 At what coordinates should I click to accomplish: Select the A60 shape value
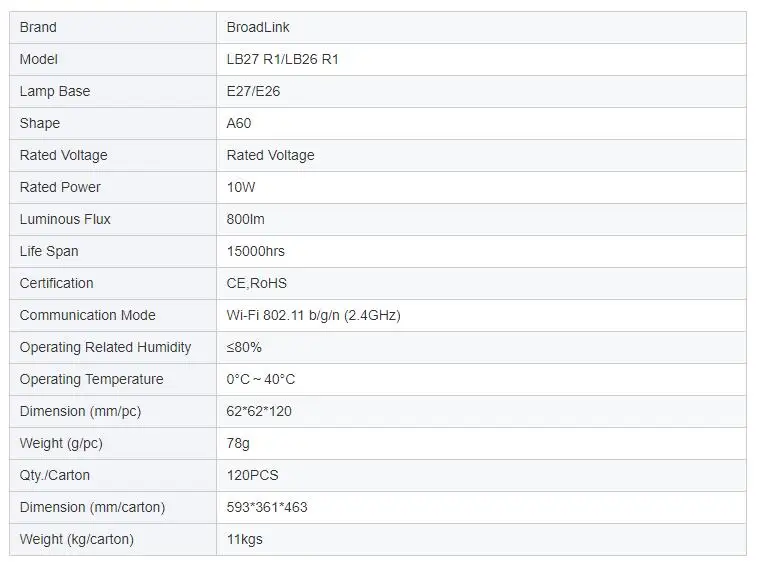(239, 123)
